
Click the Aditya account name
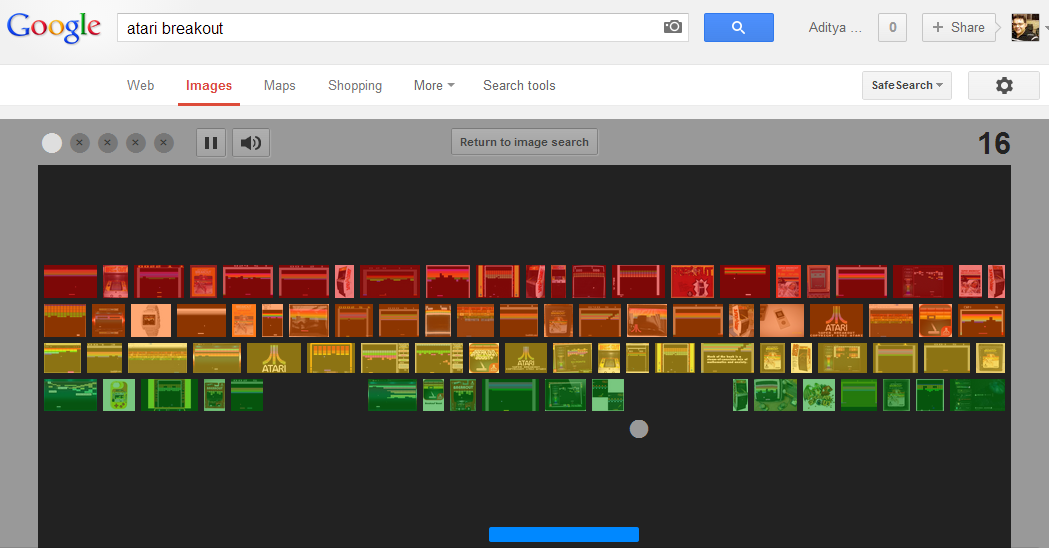pyautogui.click(x=835, y=27)
